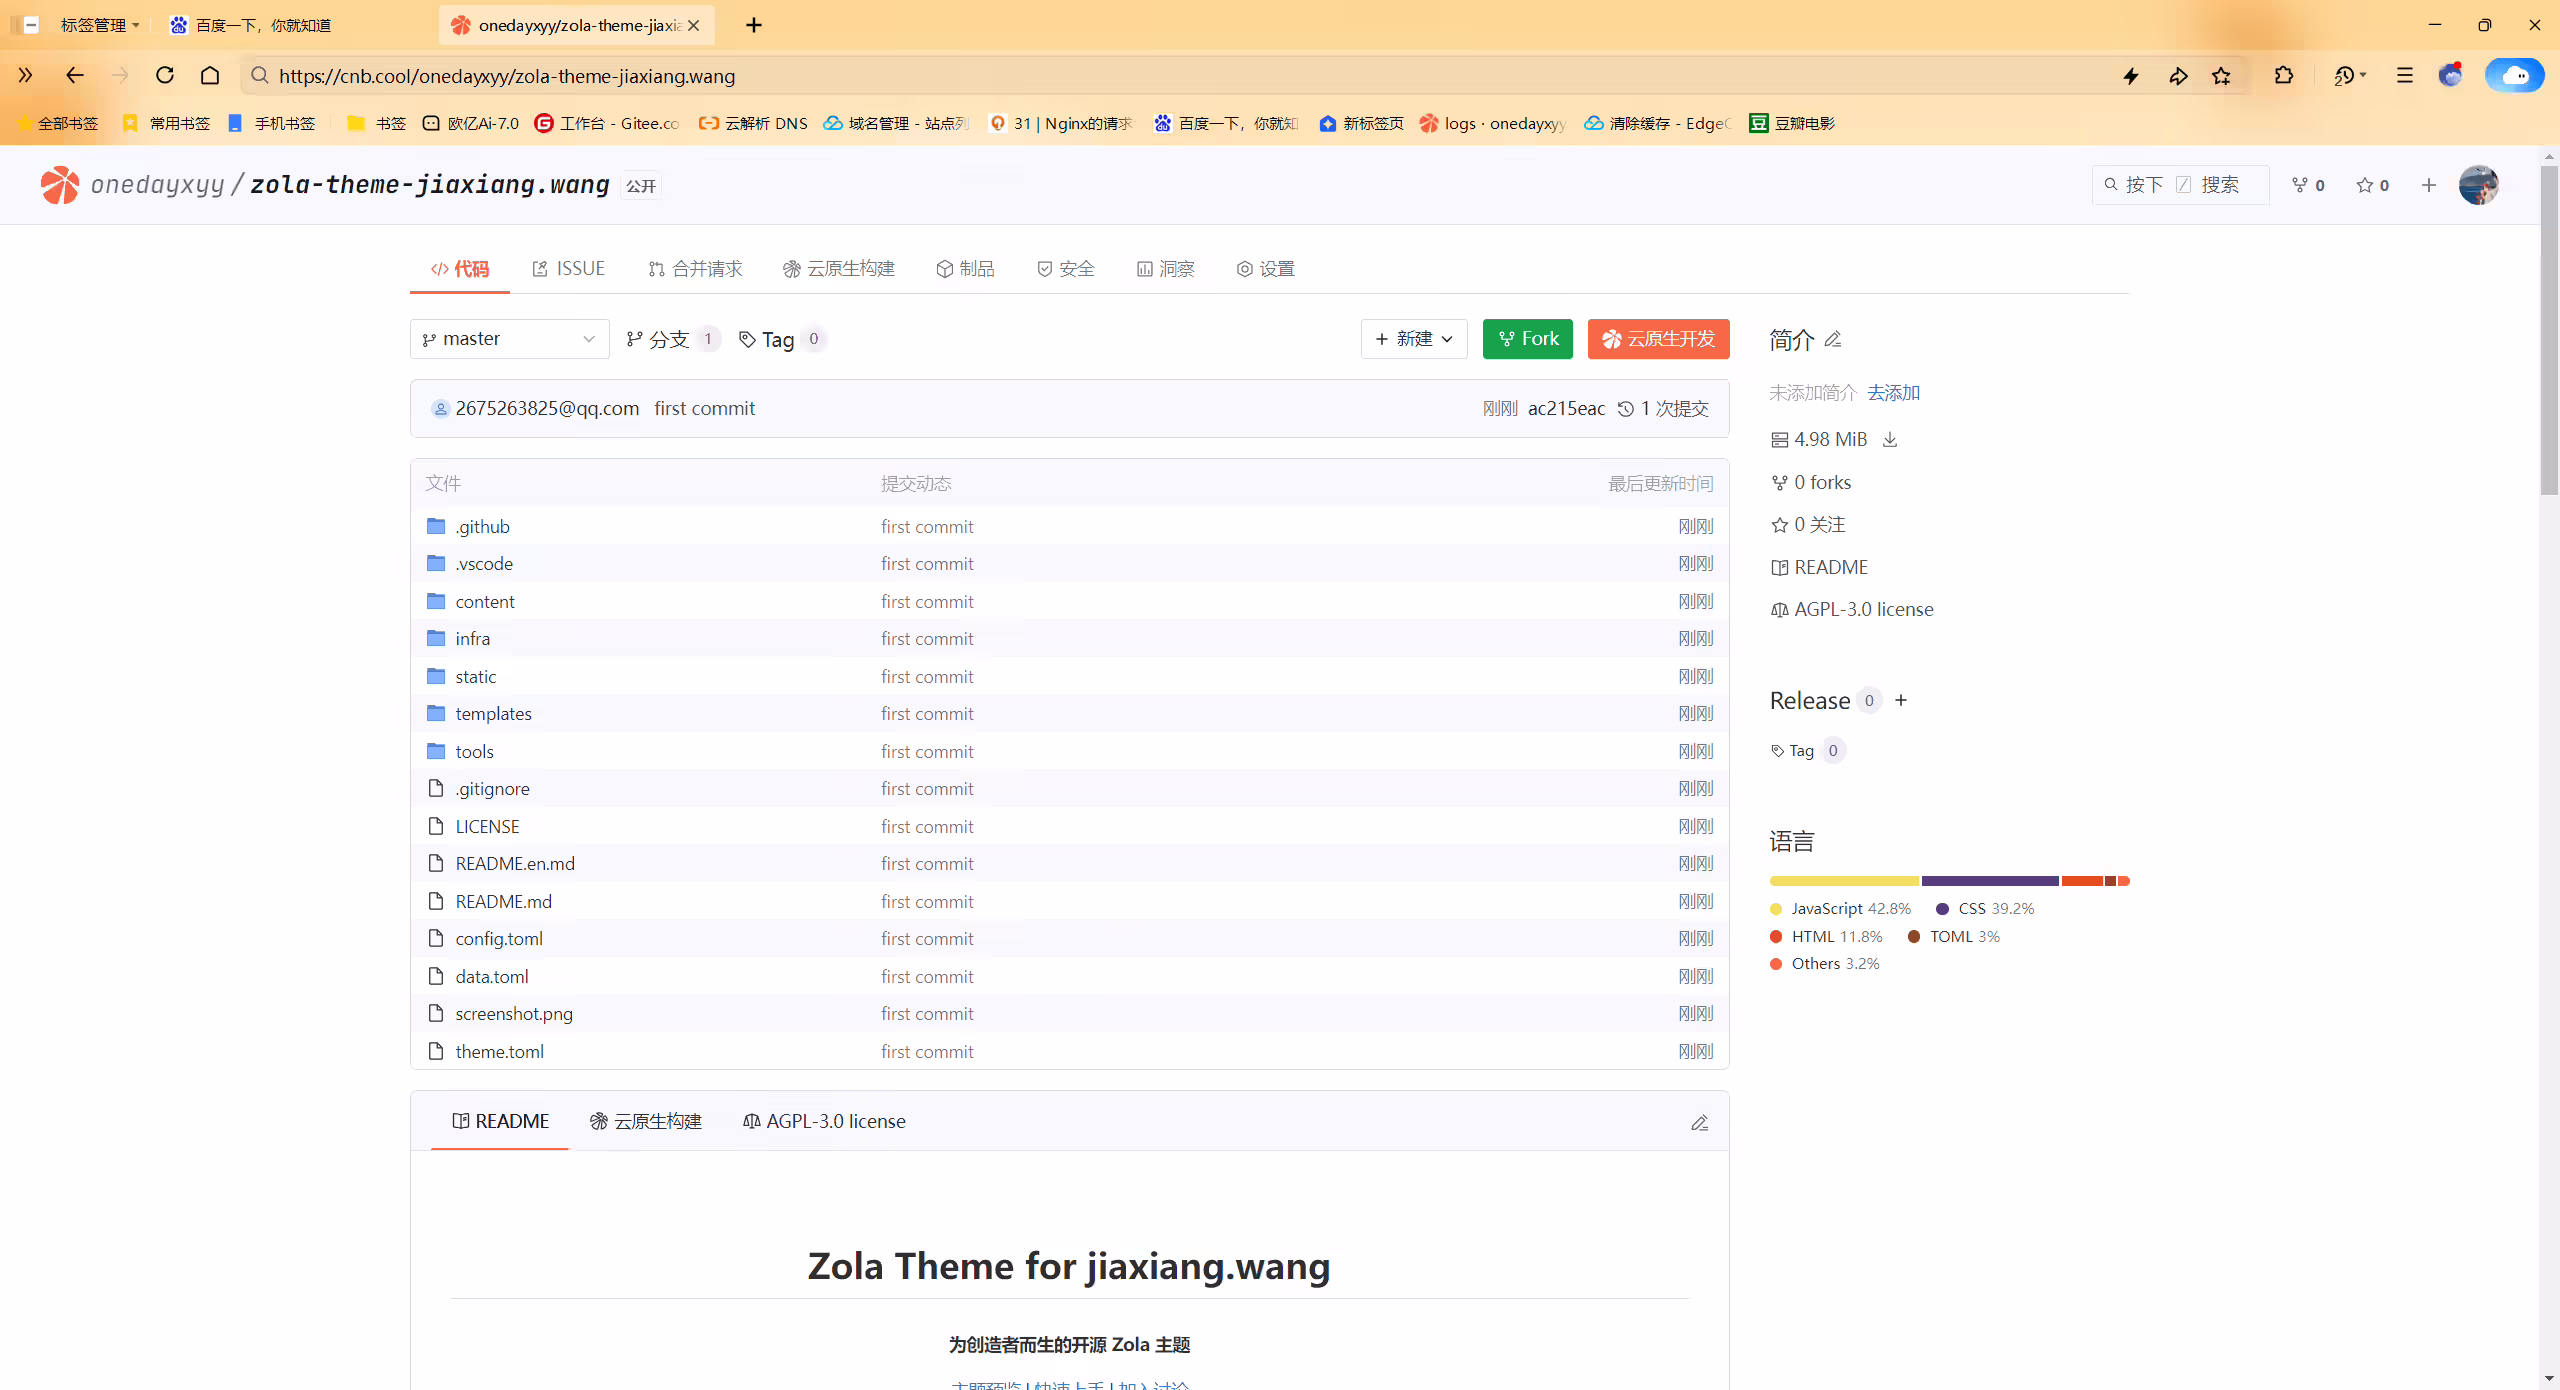Open config.toml file

pos(499,938)
